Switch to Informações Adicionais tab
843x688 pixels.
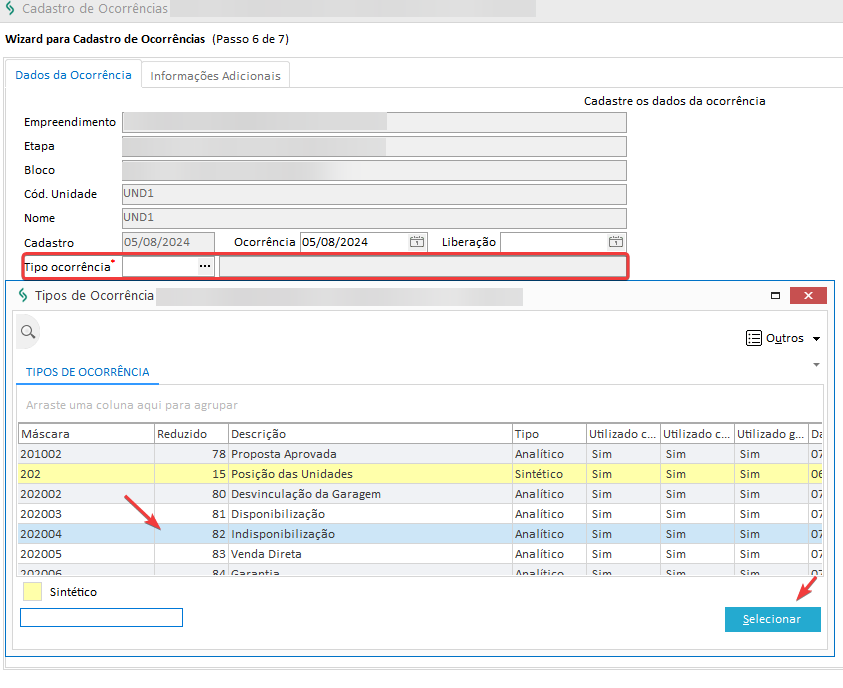pyautogui.click(x=216, y=76)
